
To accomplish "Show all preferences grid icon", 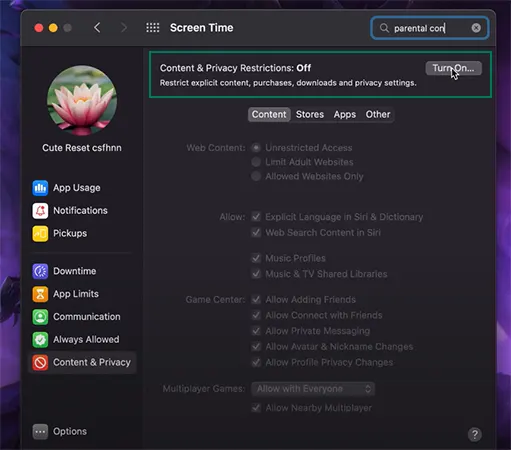I will [x=153, y=28].
